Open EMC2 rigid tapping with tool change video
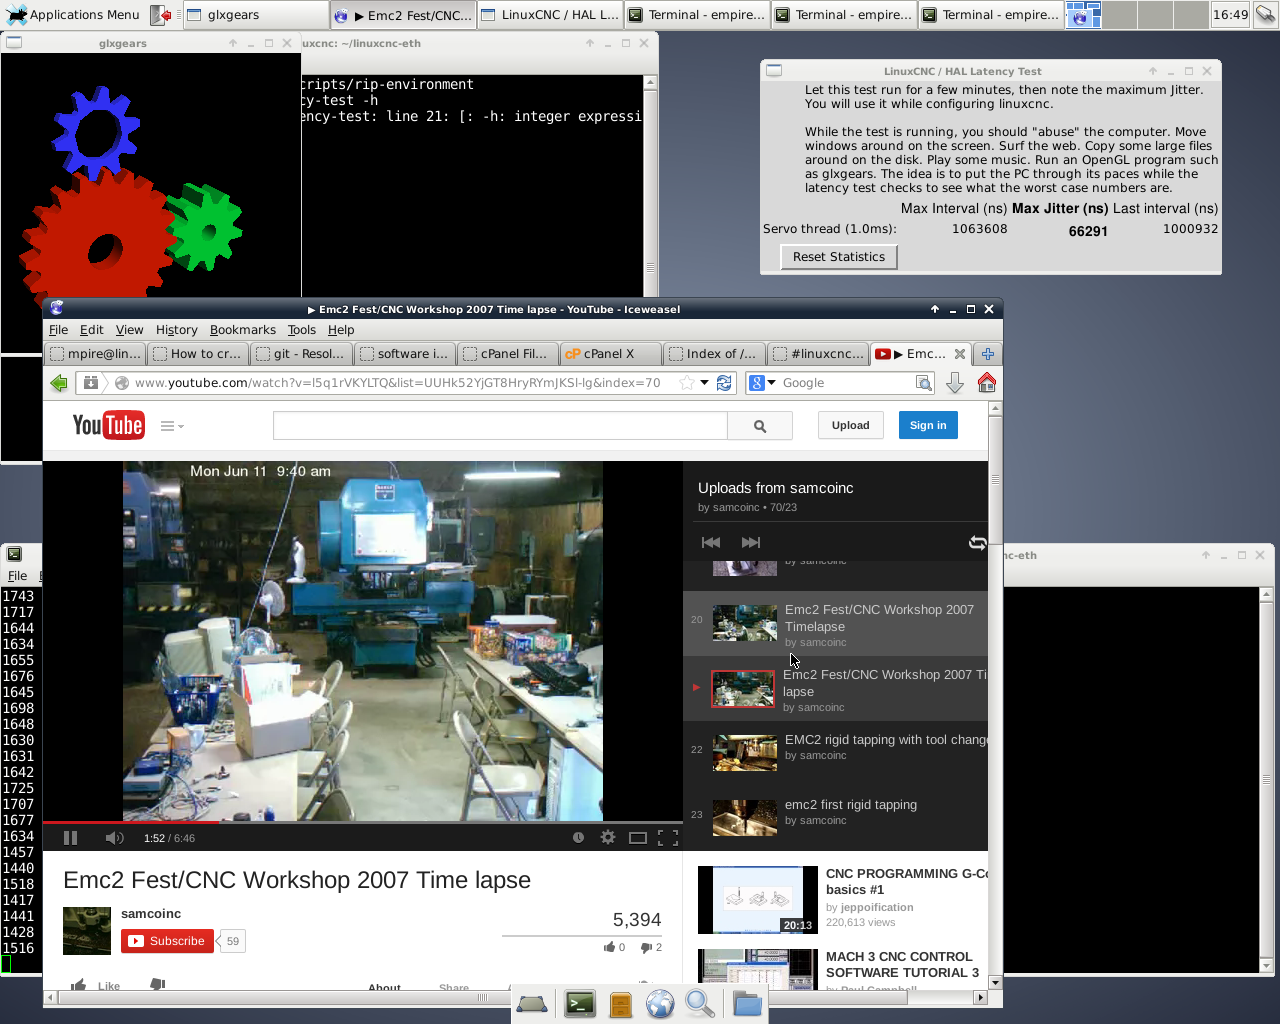1280x1024 pixels. (x=887, y=740)
